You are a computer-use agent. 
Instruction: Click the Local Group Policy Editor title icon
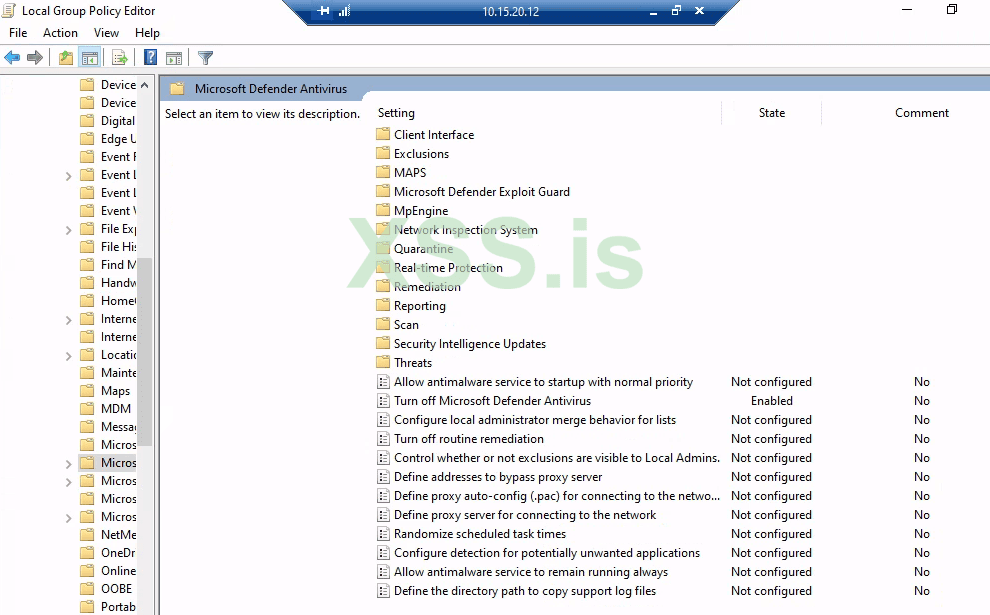pyautogui.click(x=9, y=11)
